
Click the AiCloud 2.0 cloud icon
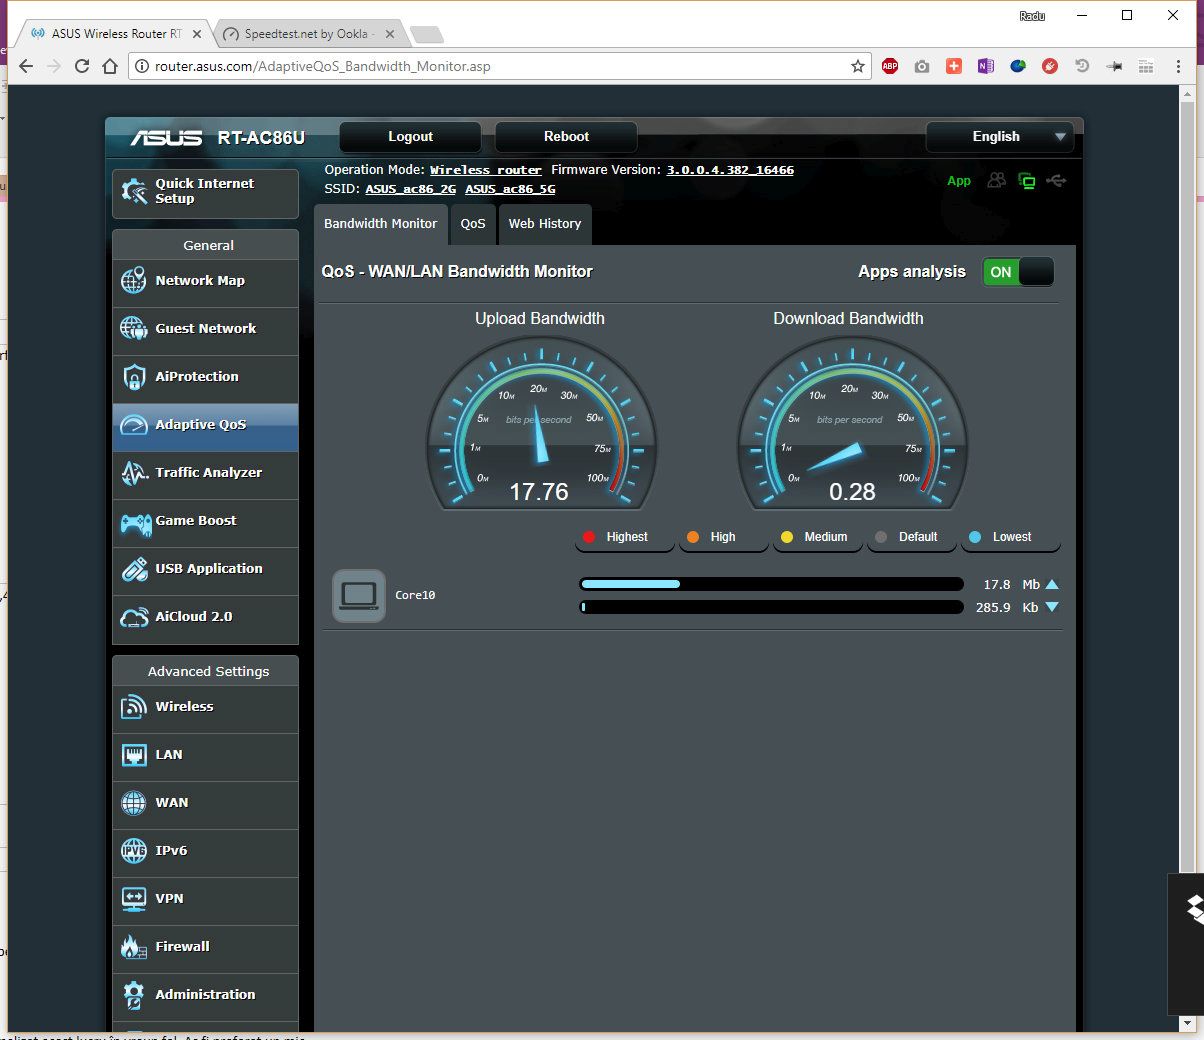pos(134,617)
